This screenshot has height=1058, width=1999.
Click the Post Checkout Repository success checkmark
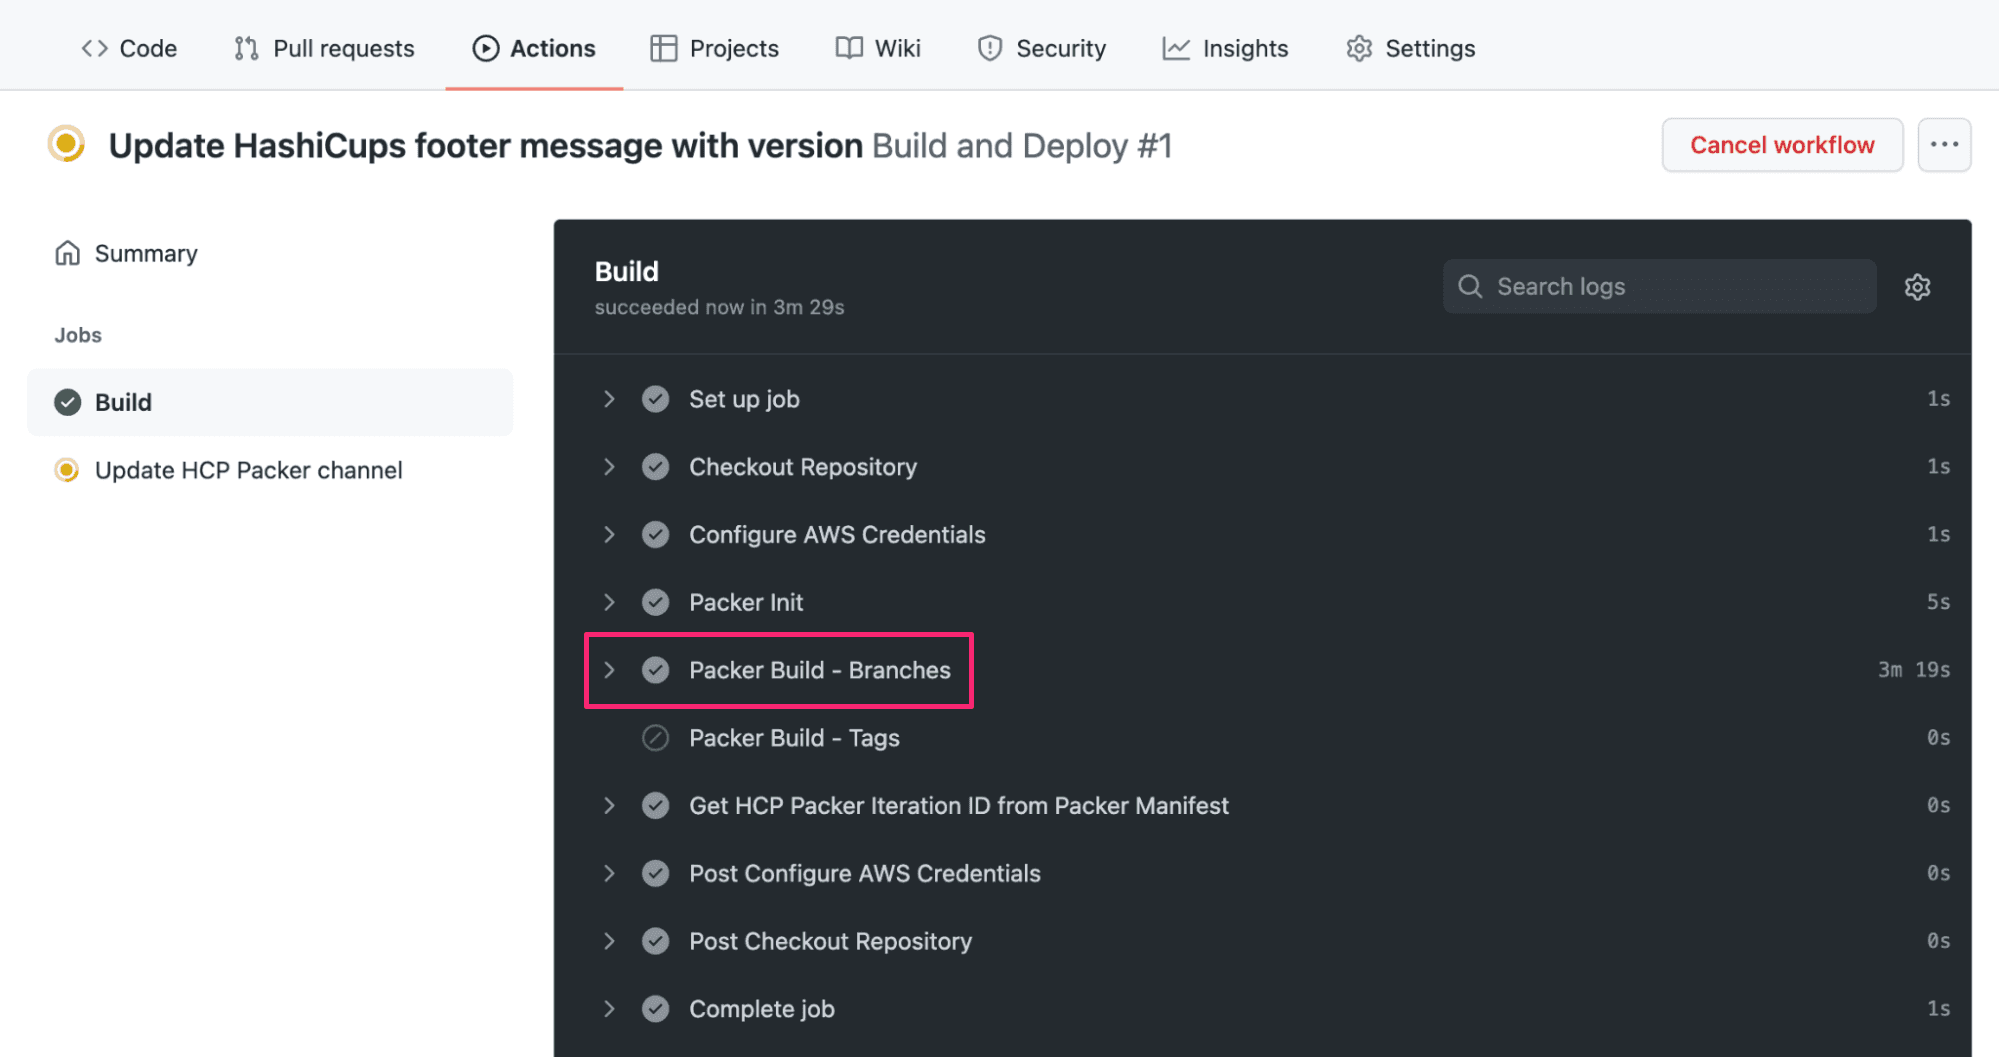(x=655, y=941)
